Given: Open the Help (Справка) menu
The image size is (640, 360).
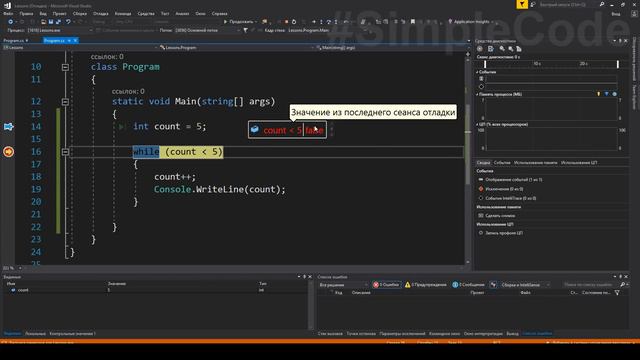Looking at the screenshot, I should pyautogui.click(x=220, y=14).
